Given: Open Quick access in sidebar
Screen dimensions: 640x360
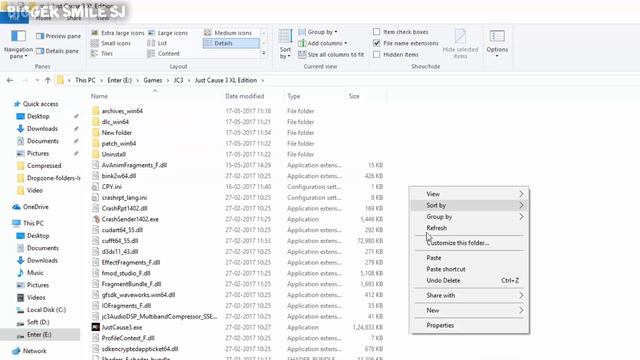Looking at the screenshot, I should tap(36, 104).
